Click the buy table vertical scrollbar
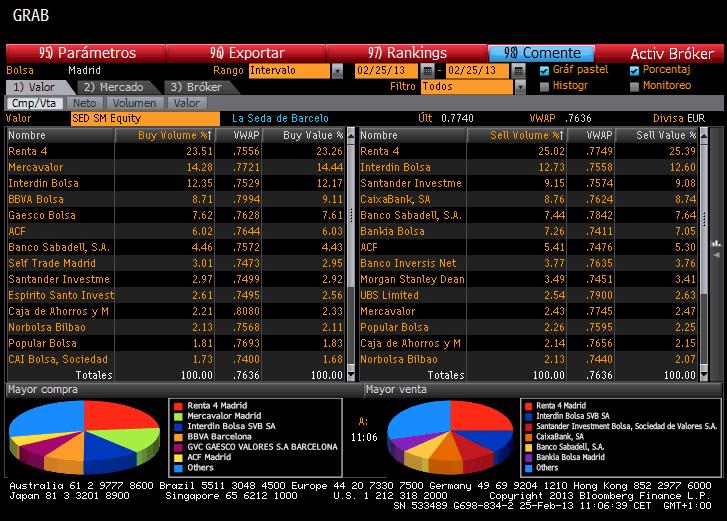This screenshot has height=521, width=727. click(351, 255)
